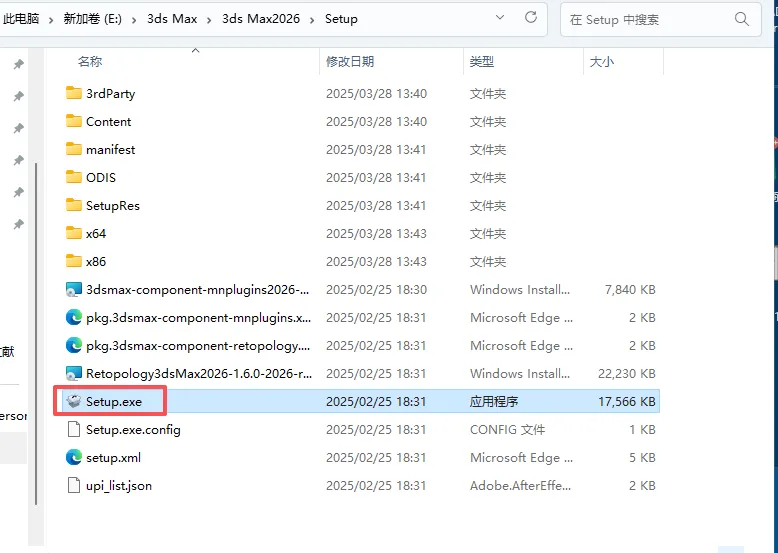Screen dimensions: 778x553
Task: Expand the chevron after 3ds Max in the path
Action: click(x=209, y=20)
